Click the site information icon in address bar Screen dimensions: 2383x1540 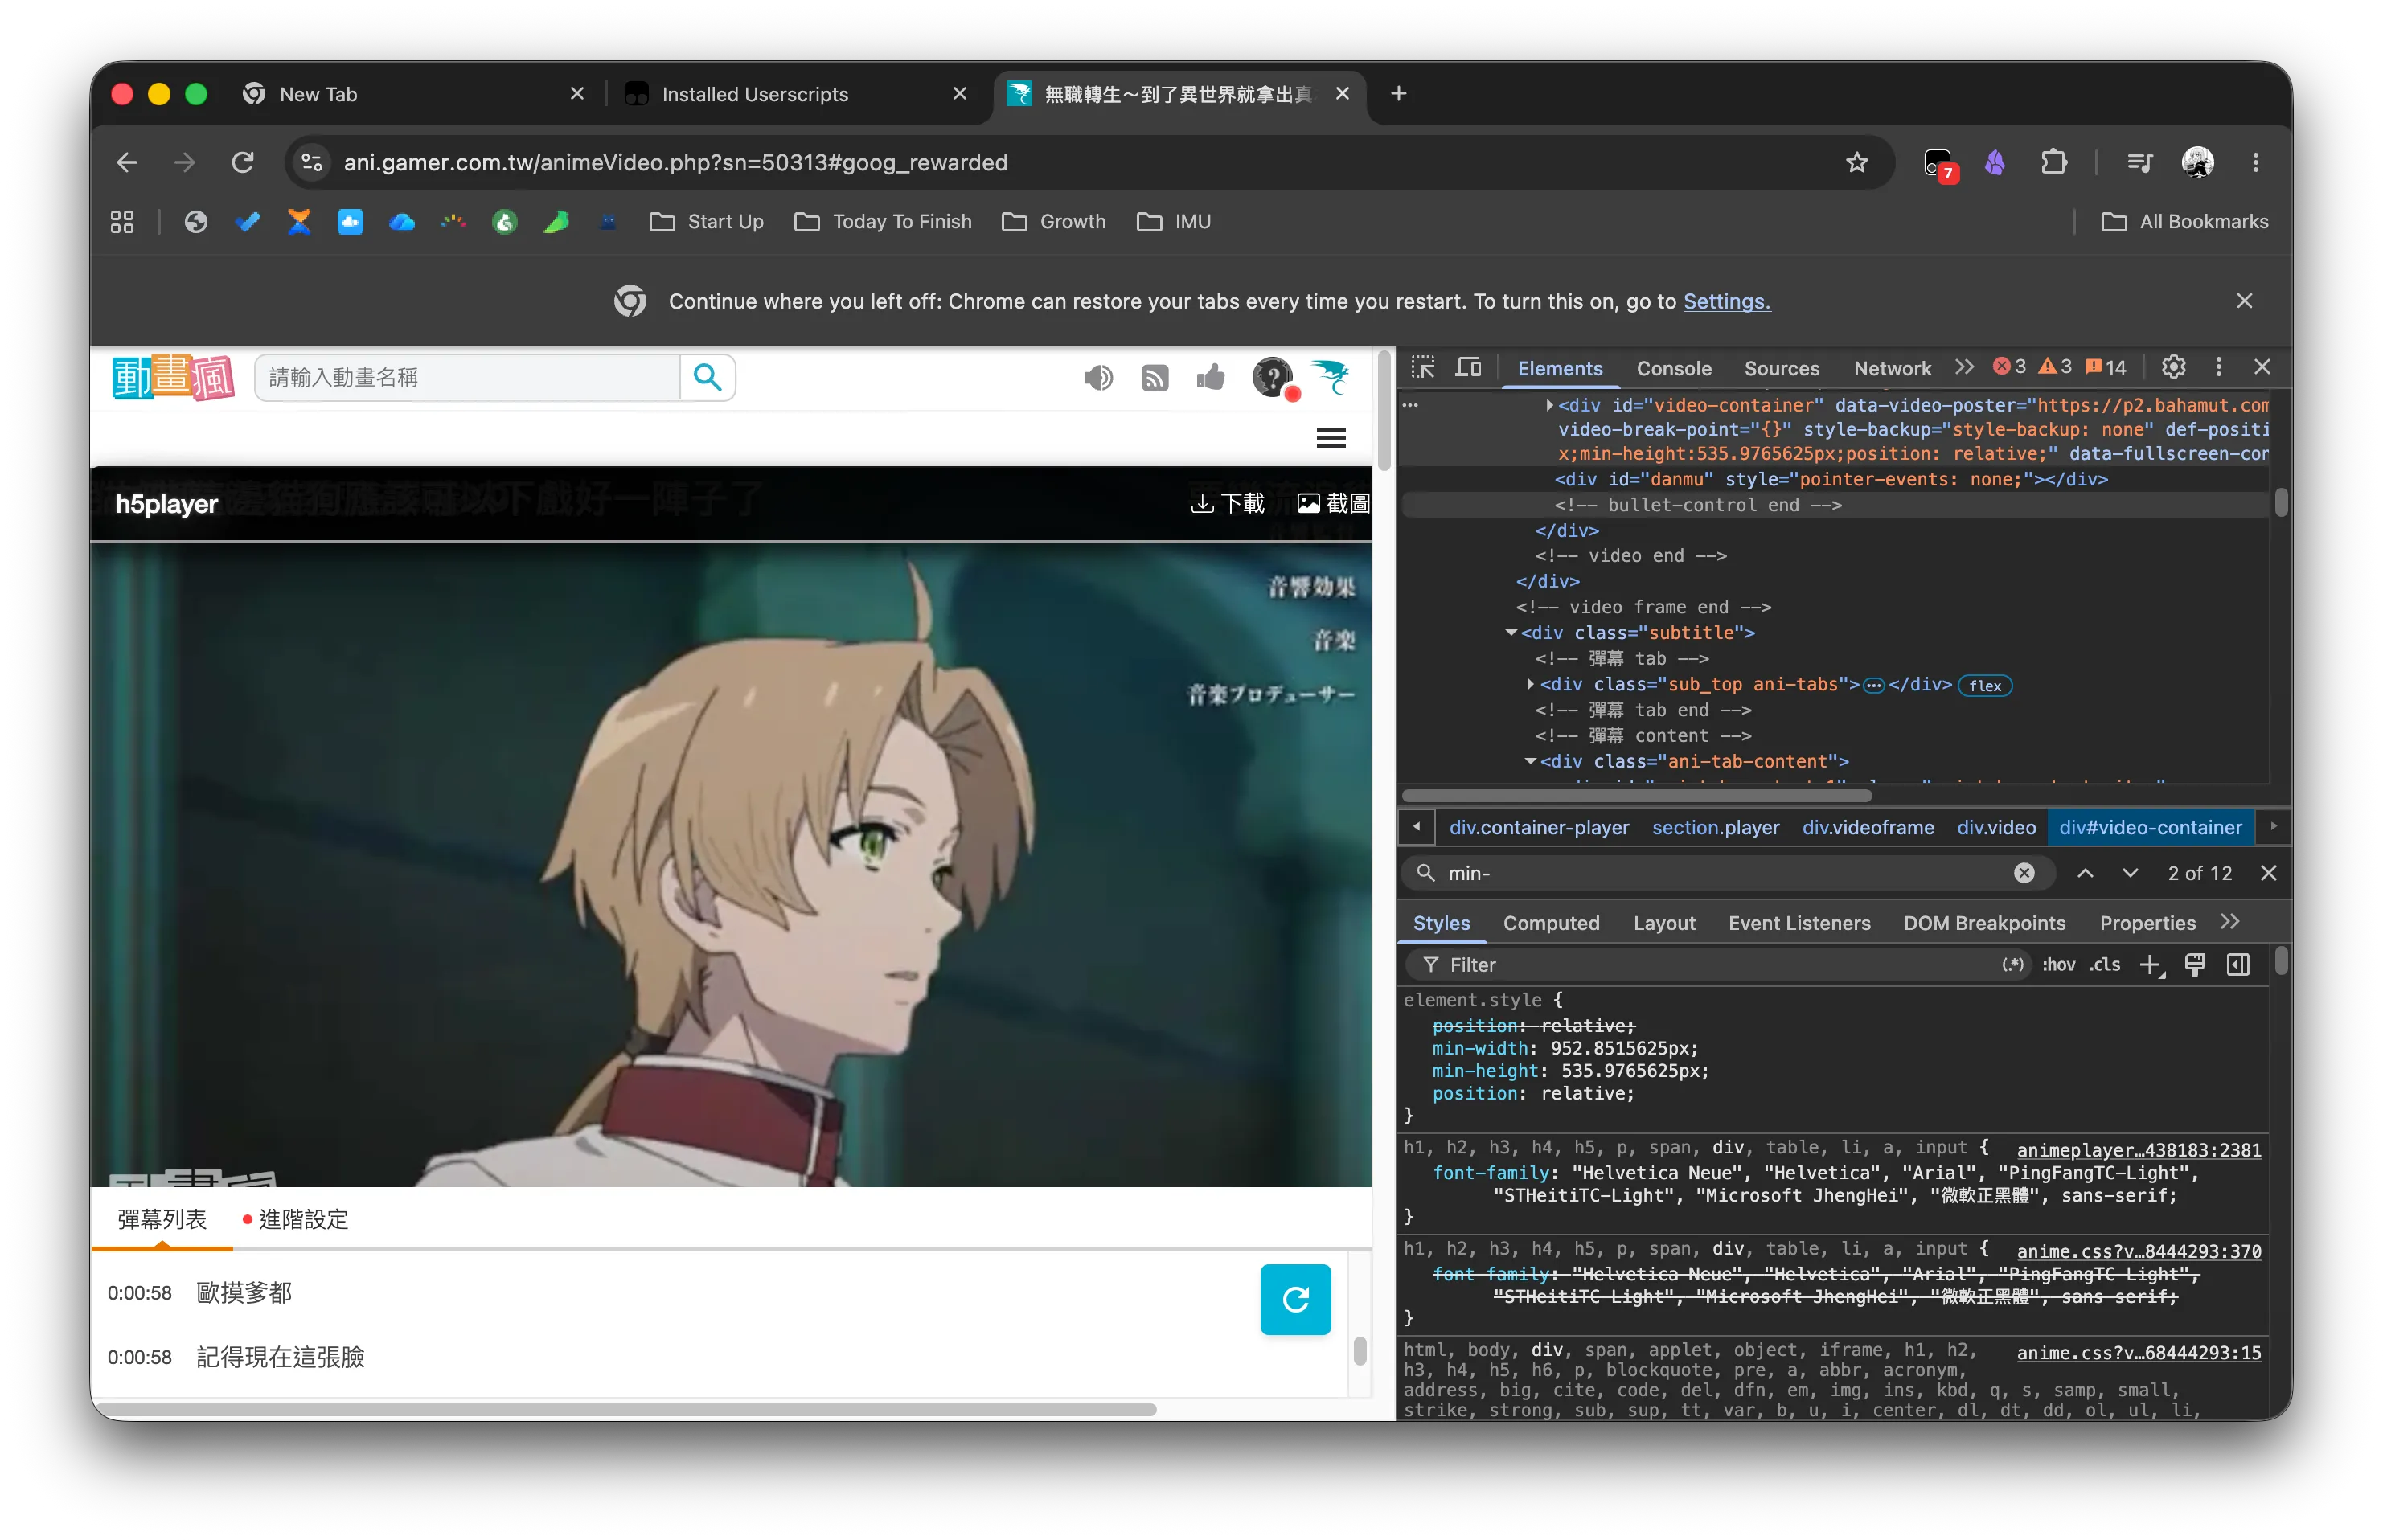312,162
